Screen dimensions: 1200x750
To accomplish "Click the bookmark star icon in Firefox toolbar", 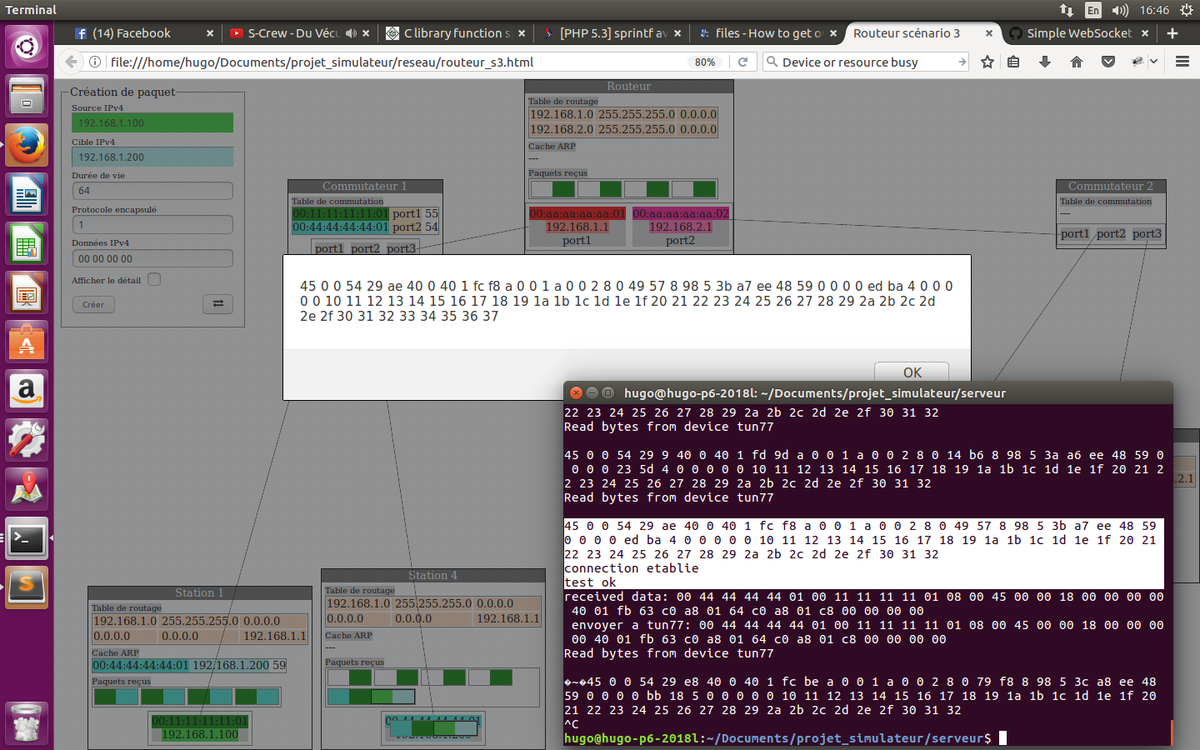I will pyautogui.click(x=988, y=62).
